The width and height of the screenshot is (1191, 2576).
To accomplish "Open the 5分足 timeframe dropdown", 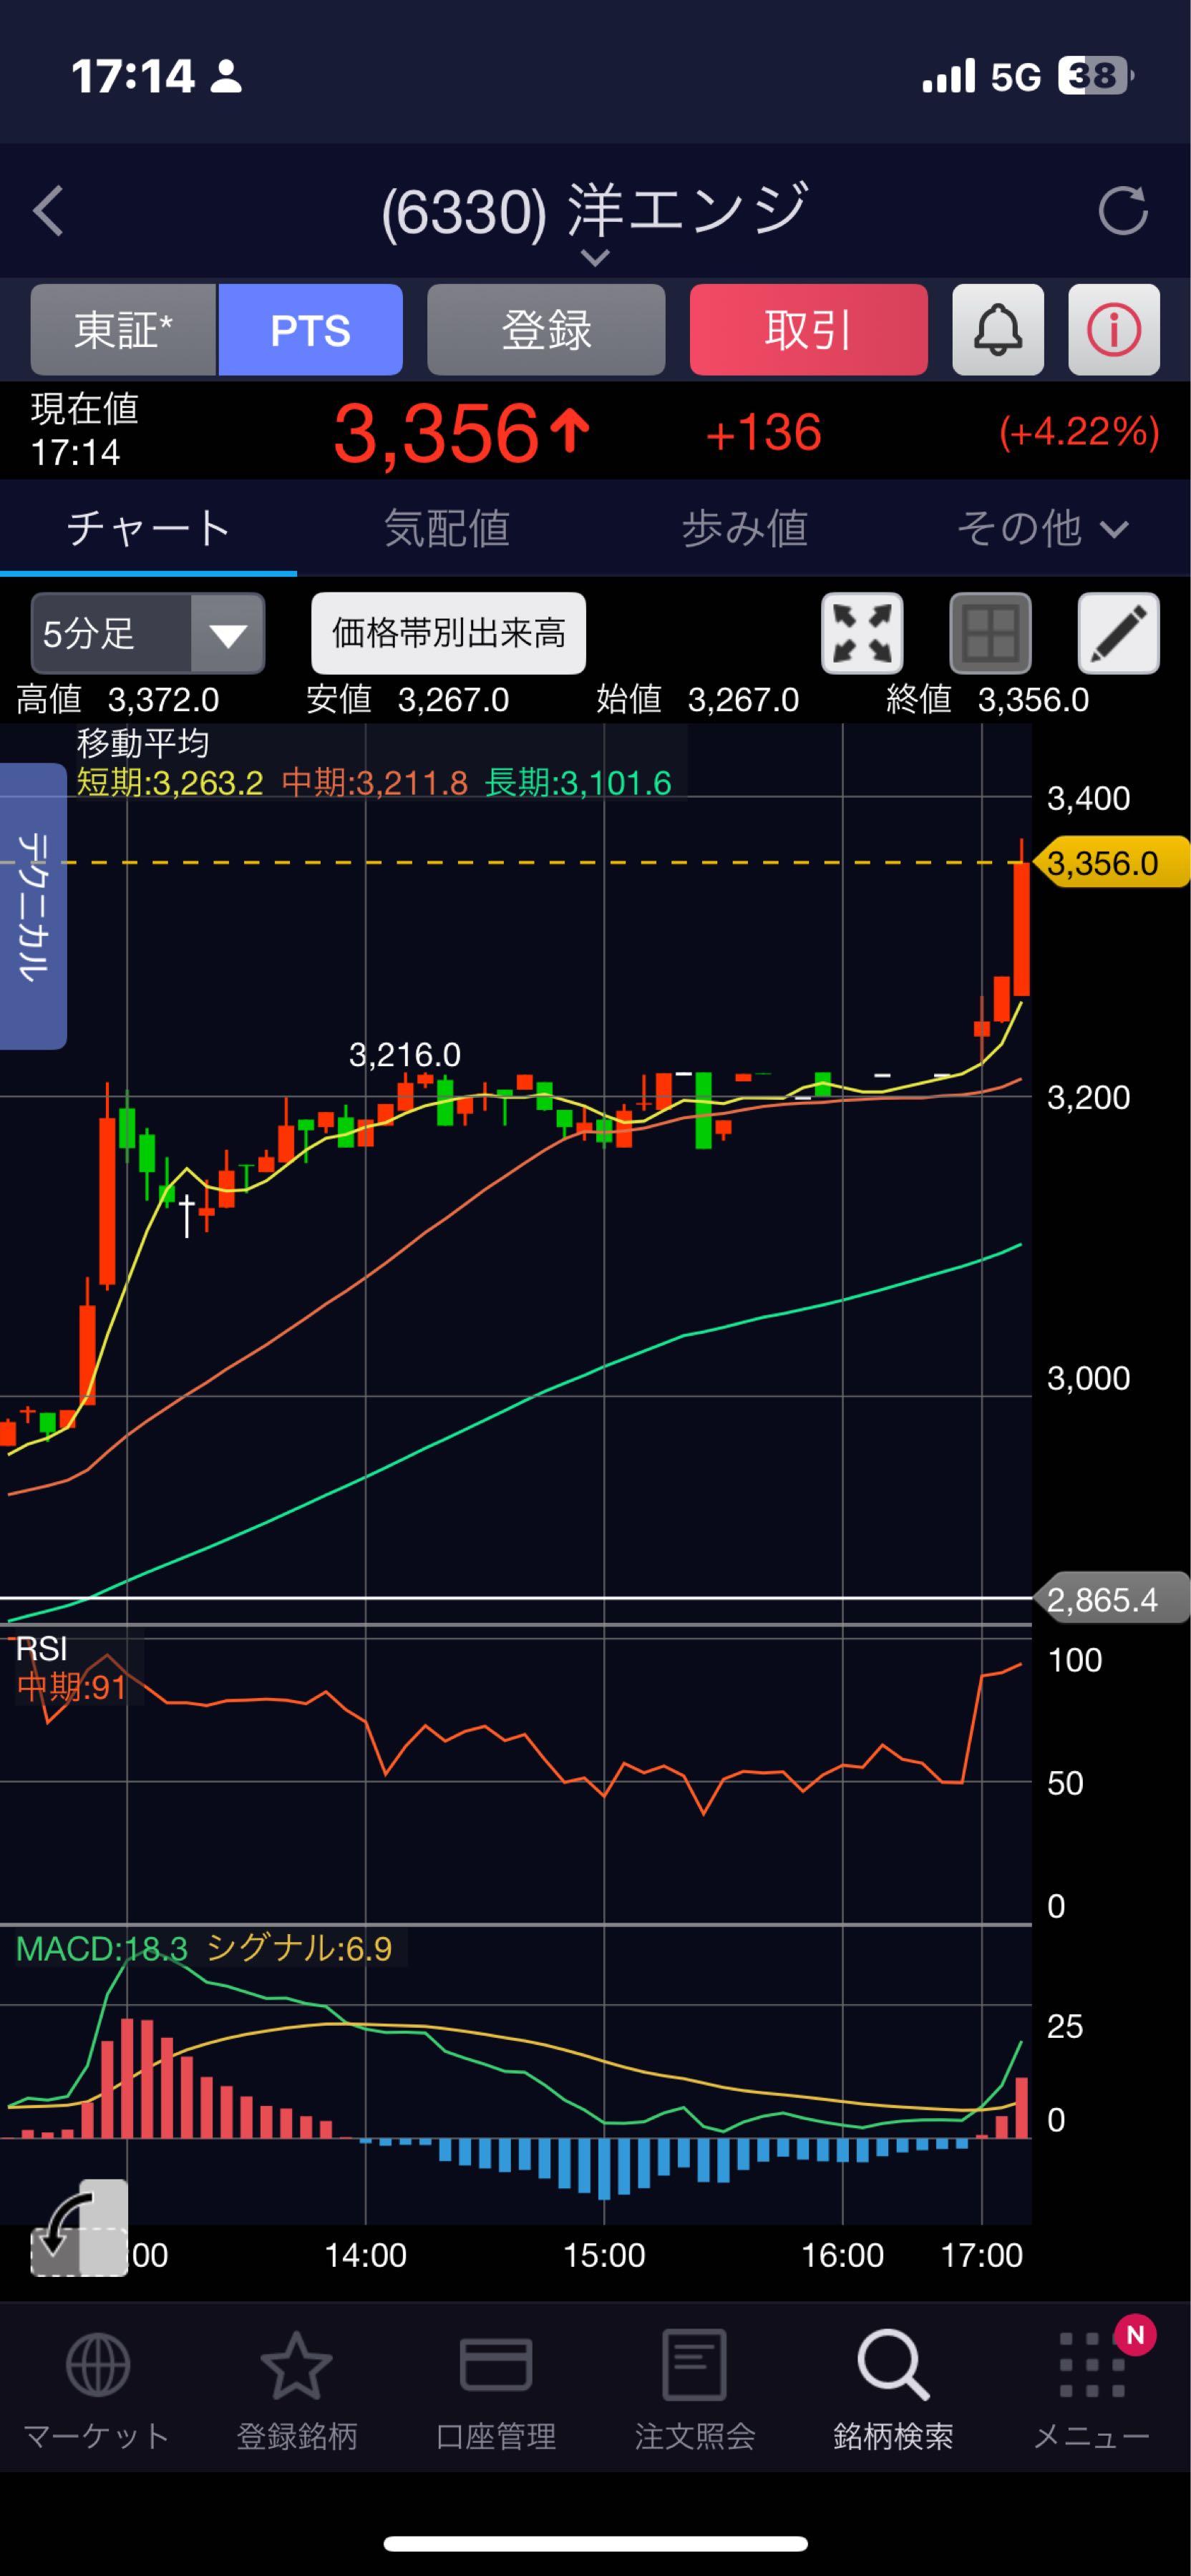I will tap(148, 634).
